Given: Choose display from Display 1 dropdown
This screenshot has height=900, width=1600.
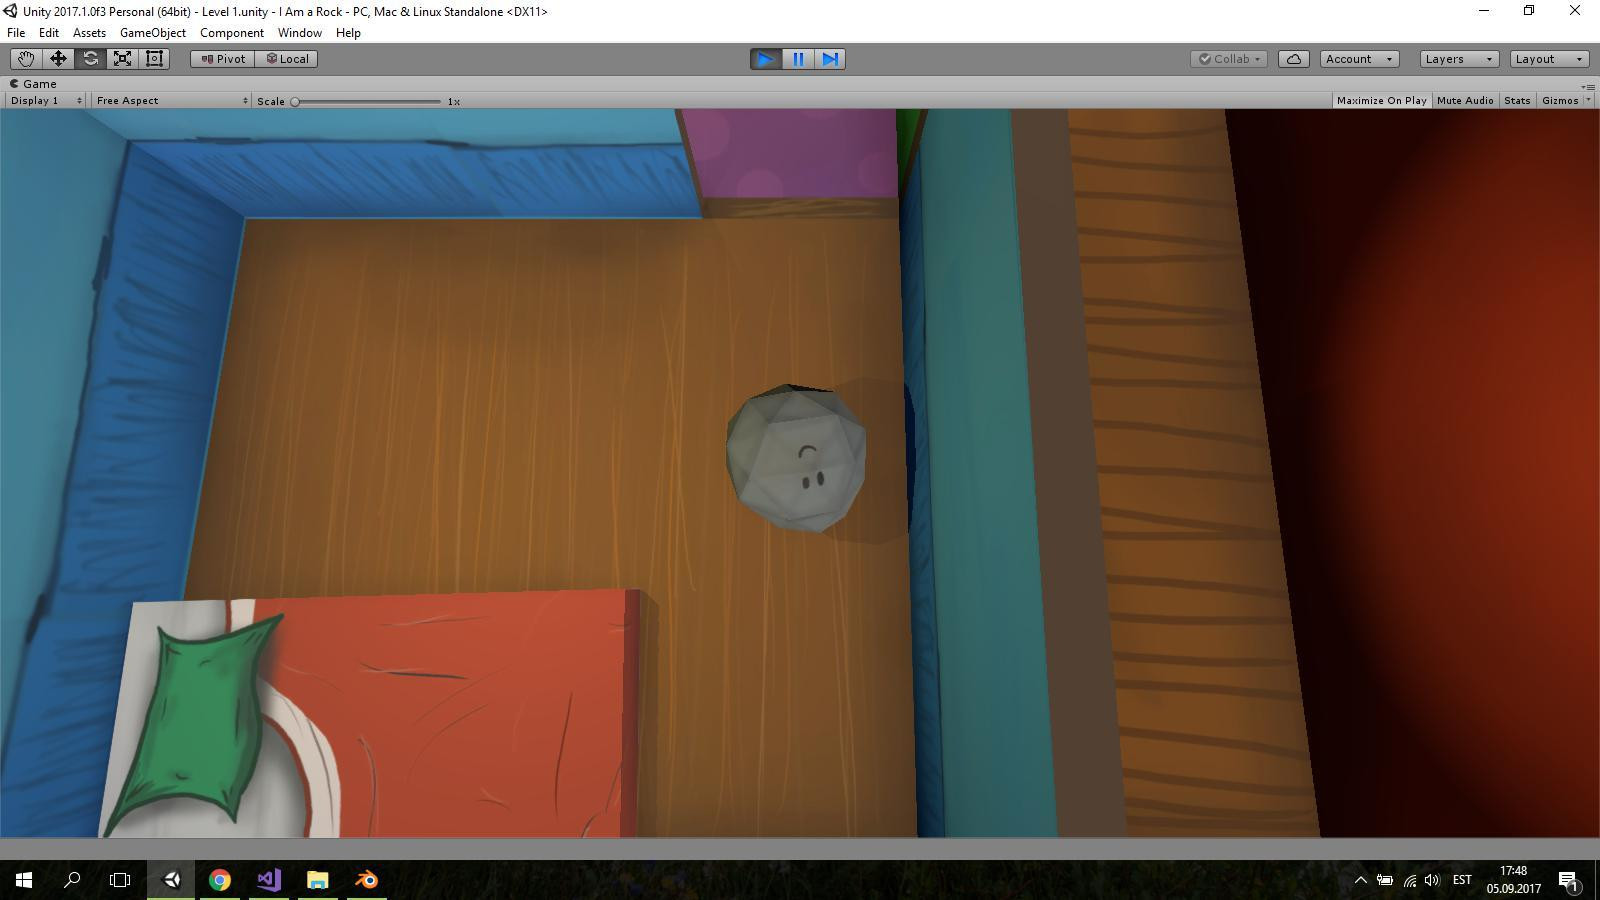Looking at the screenshot, I should (46, 101).
